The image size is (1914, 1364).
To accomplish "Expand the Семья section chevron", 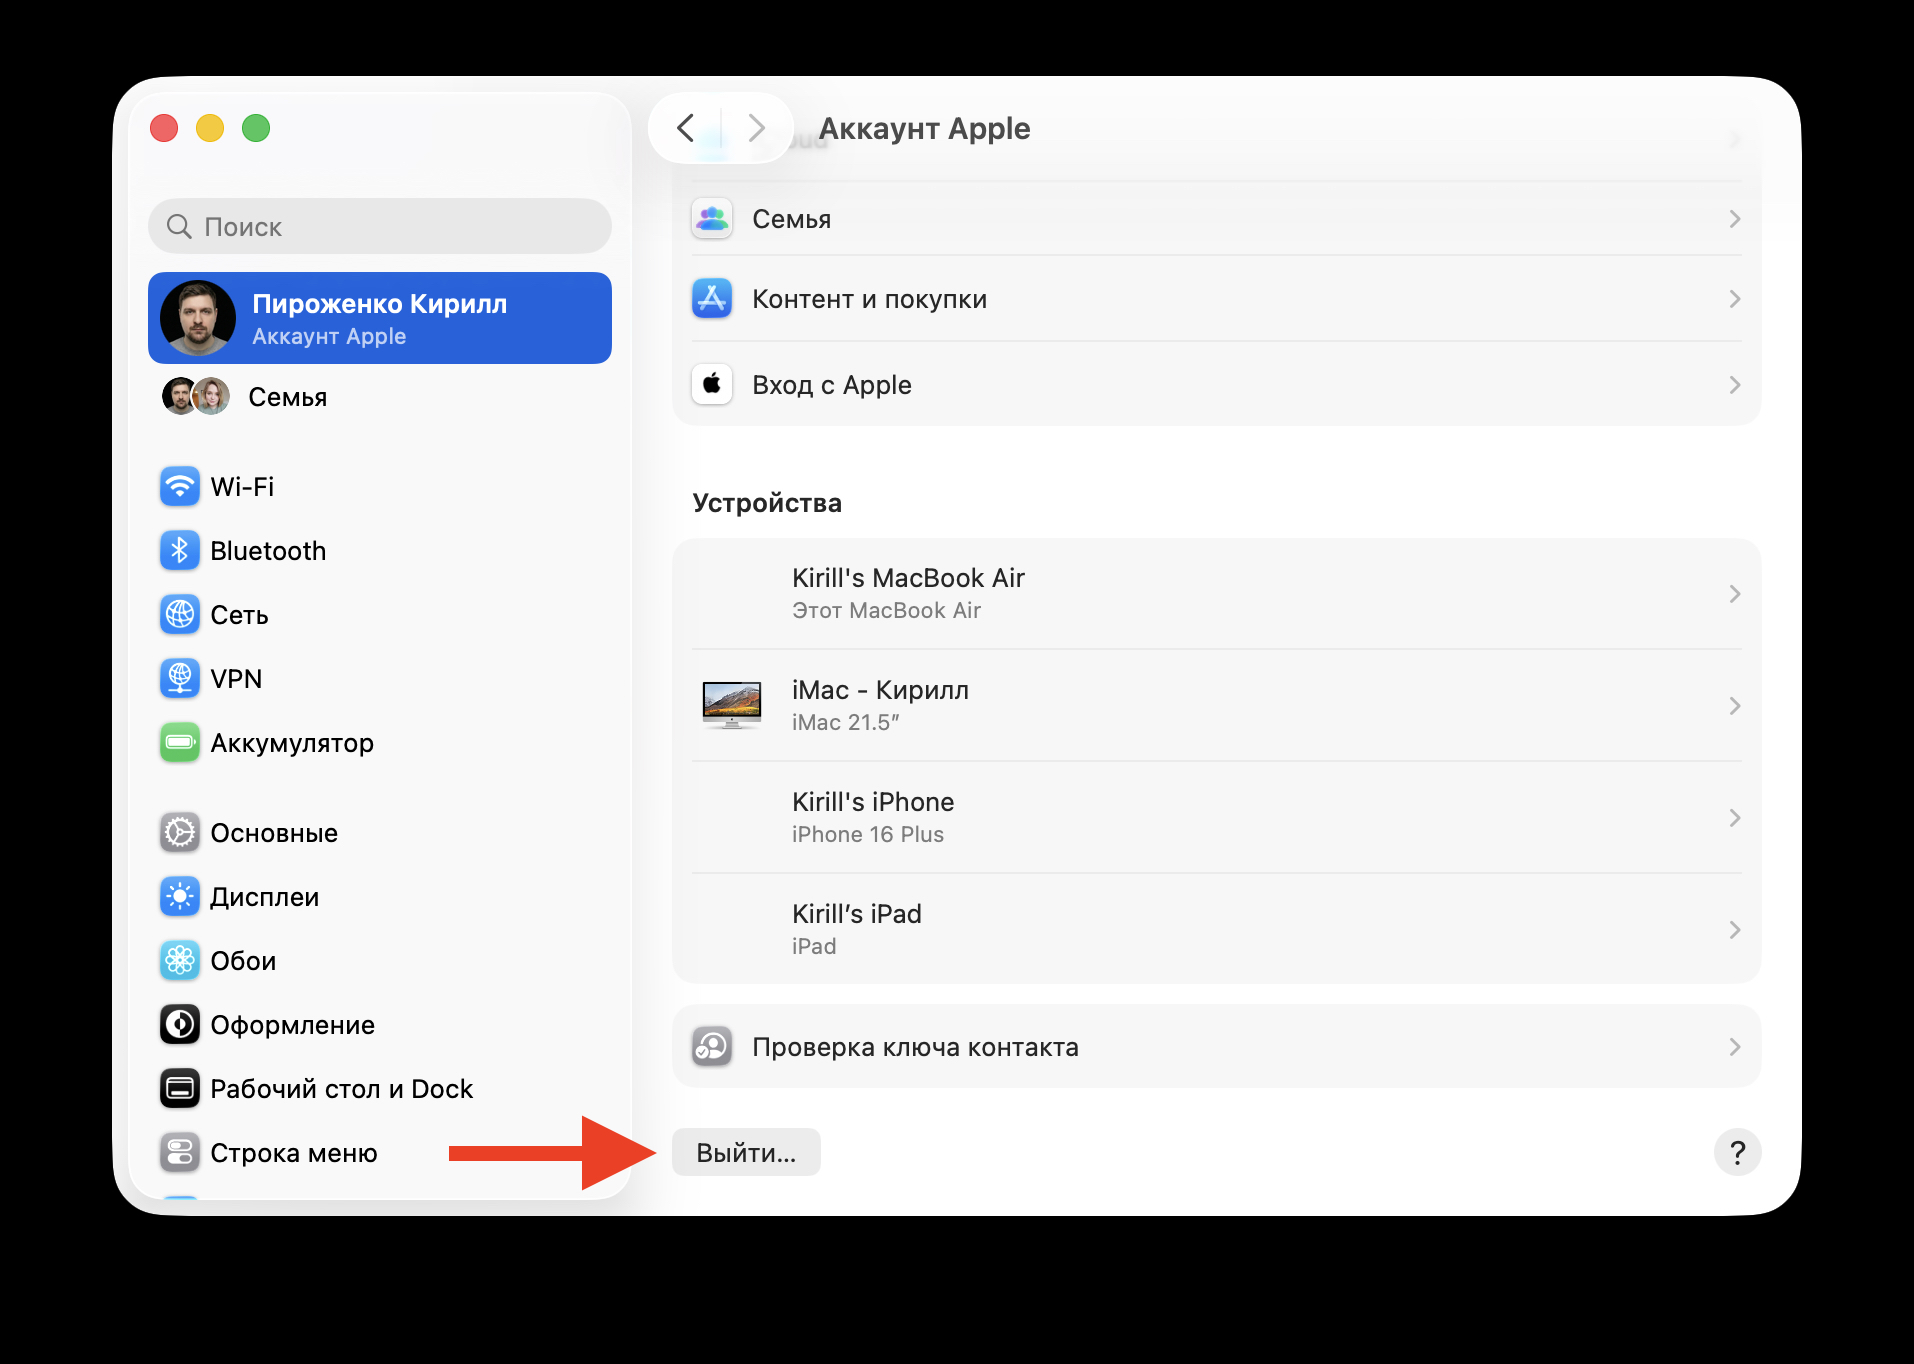I will [1734, 219].
